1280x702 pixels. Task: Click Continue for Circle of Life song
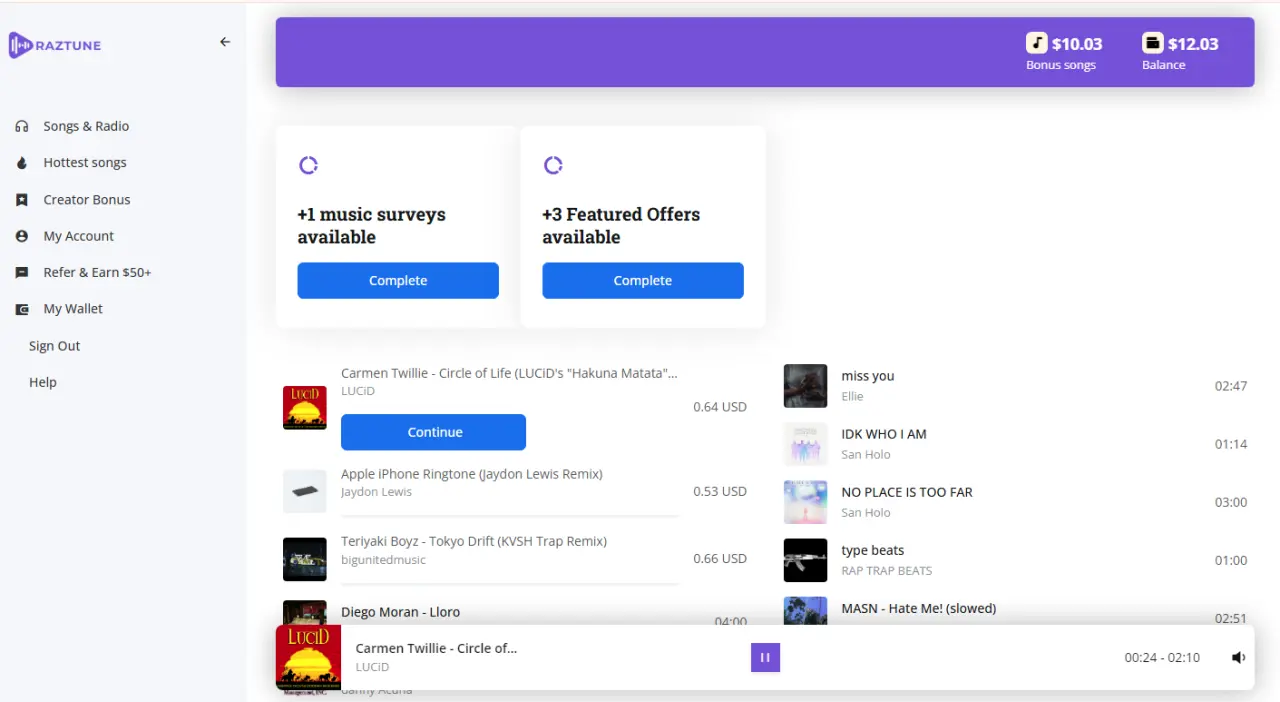pos(433,432)
